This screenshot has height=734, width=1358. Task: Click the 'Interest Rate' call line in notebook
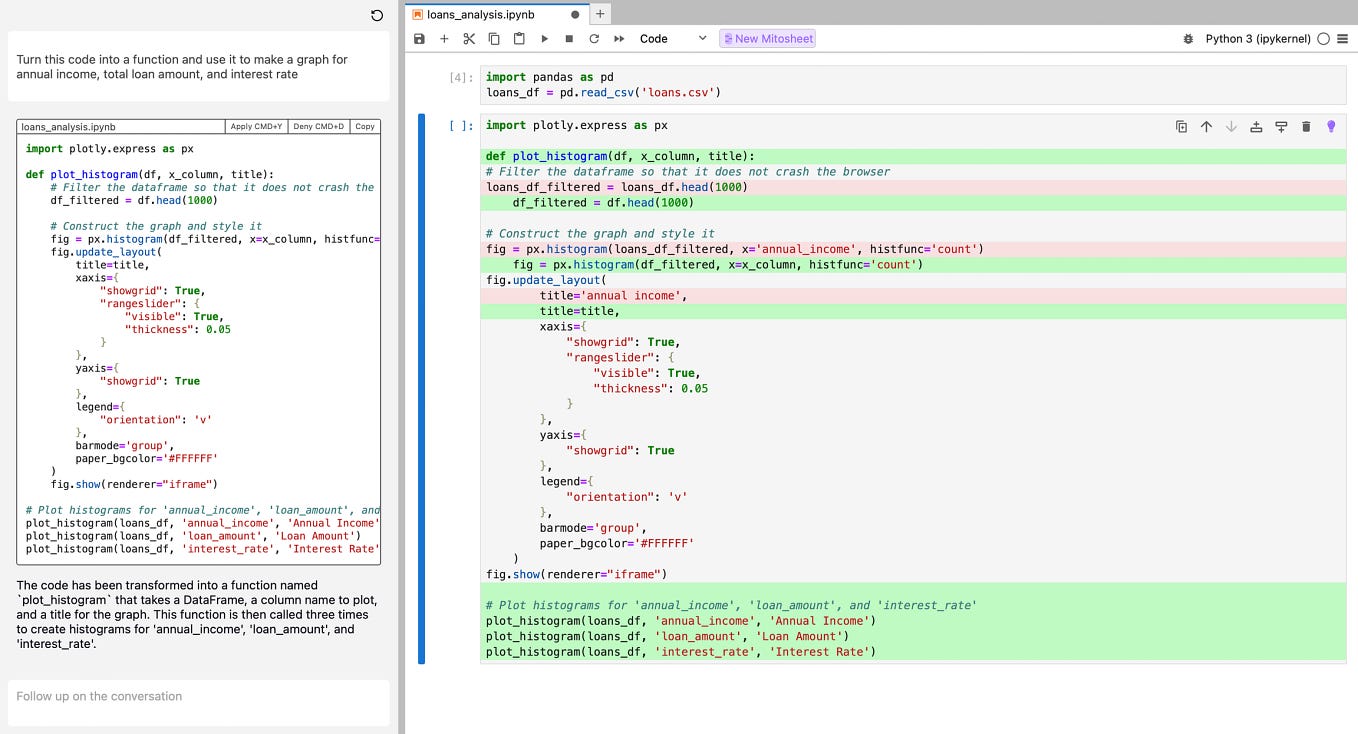(681, 652)
